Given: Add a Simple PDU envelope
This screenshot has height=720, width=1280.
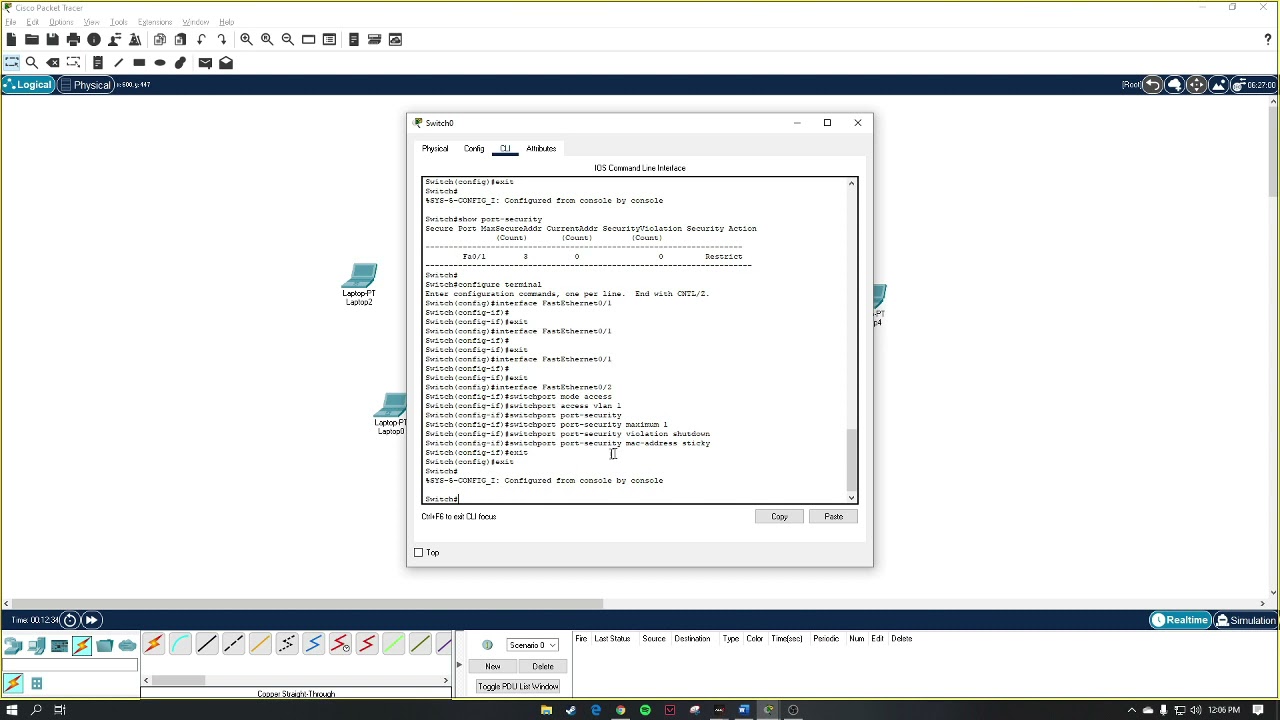Looking at the screenshot, I should [205, 63].
